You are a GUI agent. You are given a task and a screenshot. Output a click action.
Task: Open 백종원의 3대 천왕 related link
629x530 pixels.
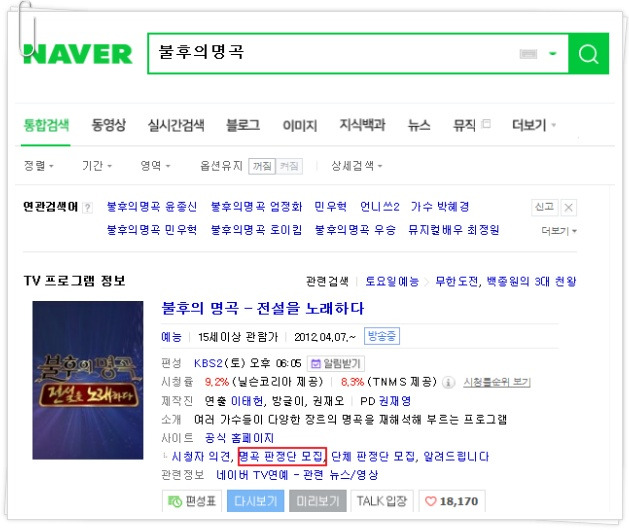pos(532,281)
